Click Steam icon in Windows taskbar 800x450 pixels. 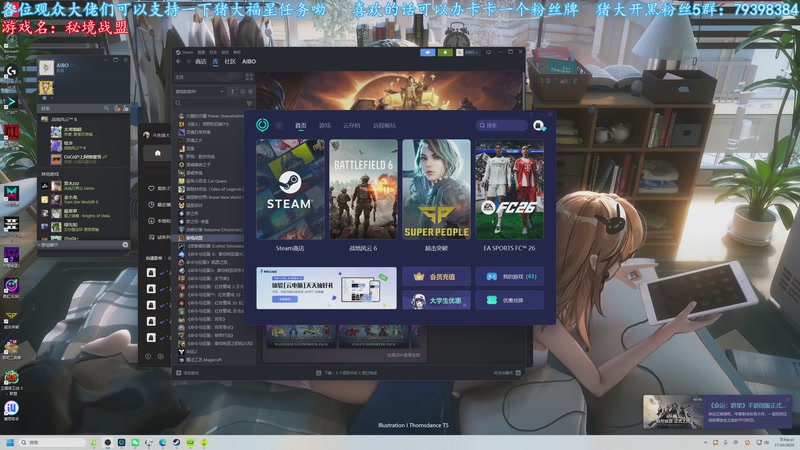point(176,442)
